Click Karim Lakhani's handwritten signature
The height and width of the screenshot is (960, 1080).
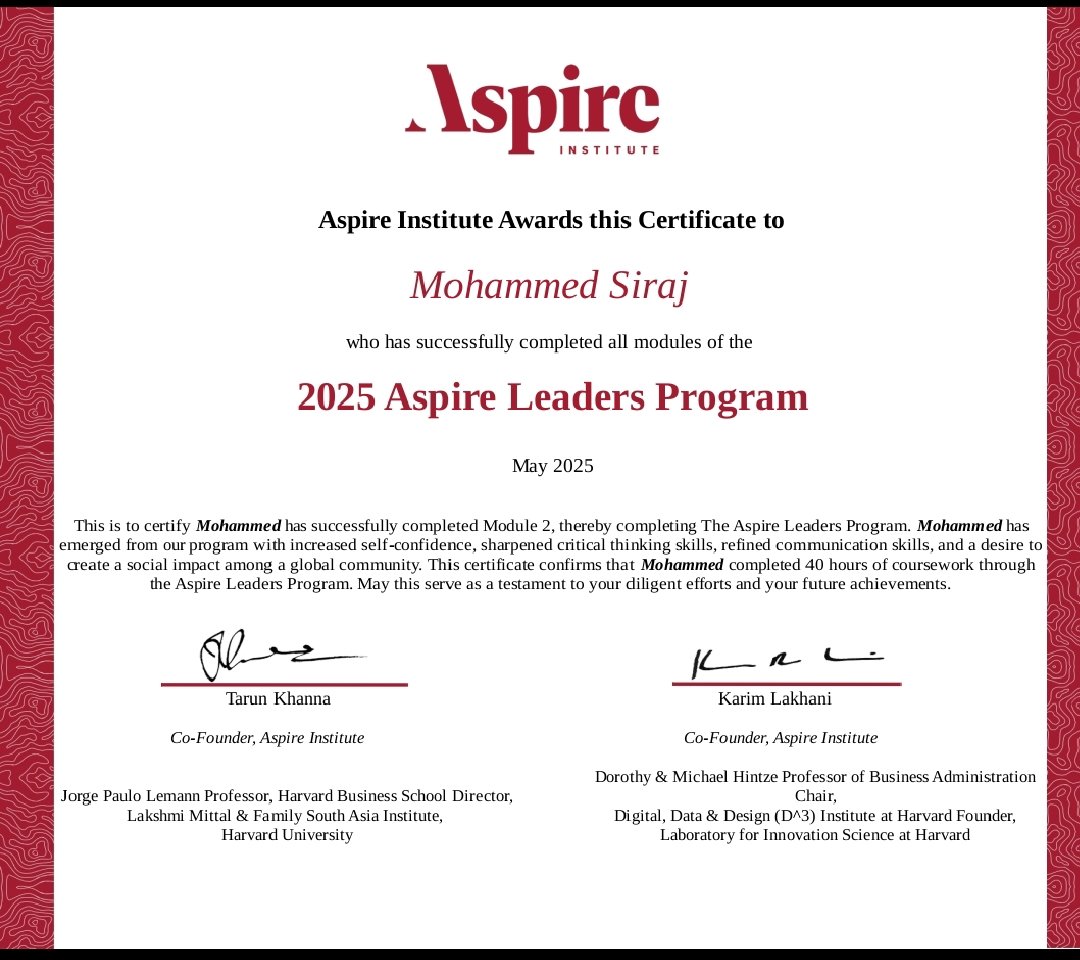pyautogui.click(x=787, y=662)
